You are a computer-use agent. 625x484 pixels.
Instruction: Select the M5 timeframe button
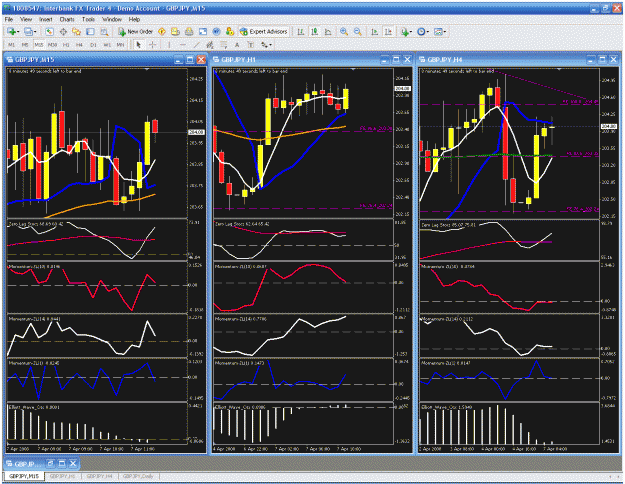[x=25, y=45]
